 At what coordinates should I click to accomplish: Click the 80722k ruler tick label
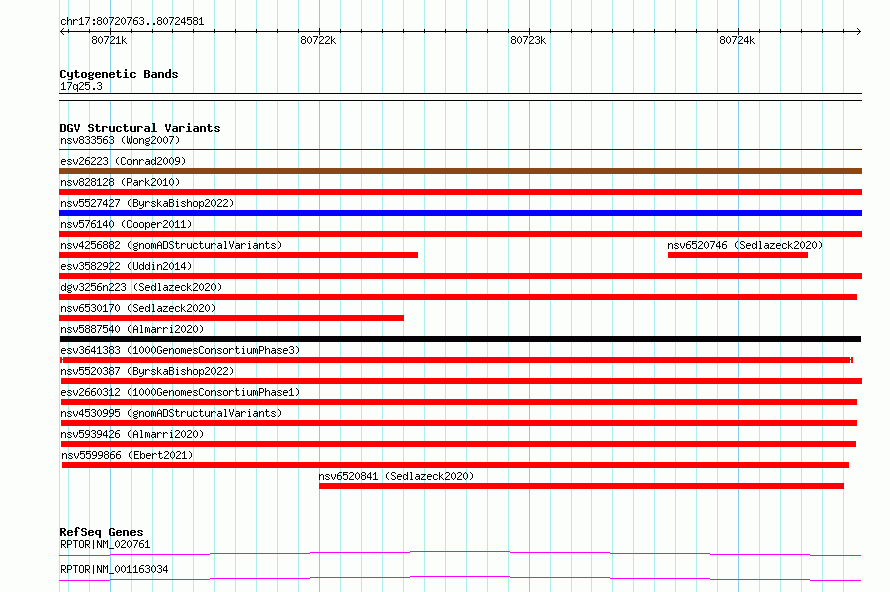click(318, 40)
